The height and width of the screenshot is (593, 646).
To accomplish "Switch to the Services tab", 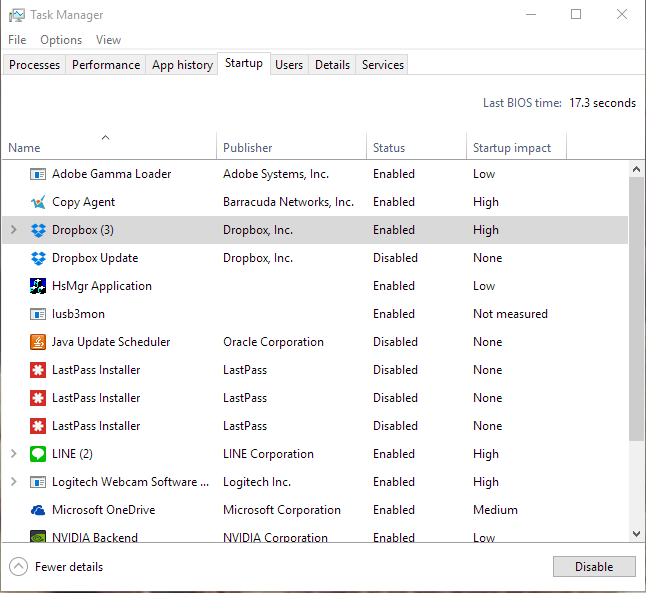I will tap(382, 65).
